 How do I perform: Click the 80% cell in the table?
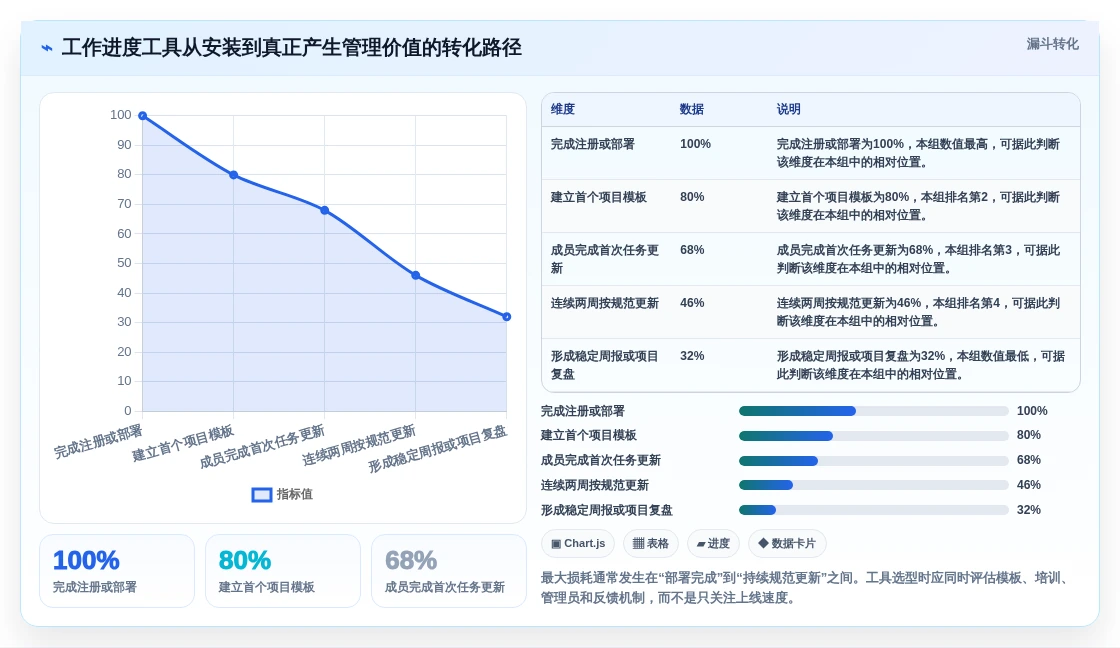point(692,197)
